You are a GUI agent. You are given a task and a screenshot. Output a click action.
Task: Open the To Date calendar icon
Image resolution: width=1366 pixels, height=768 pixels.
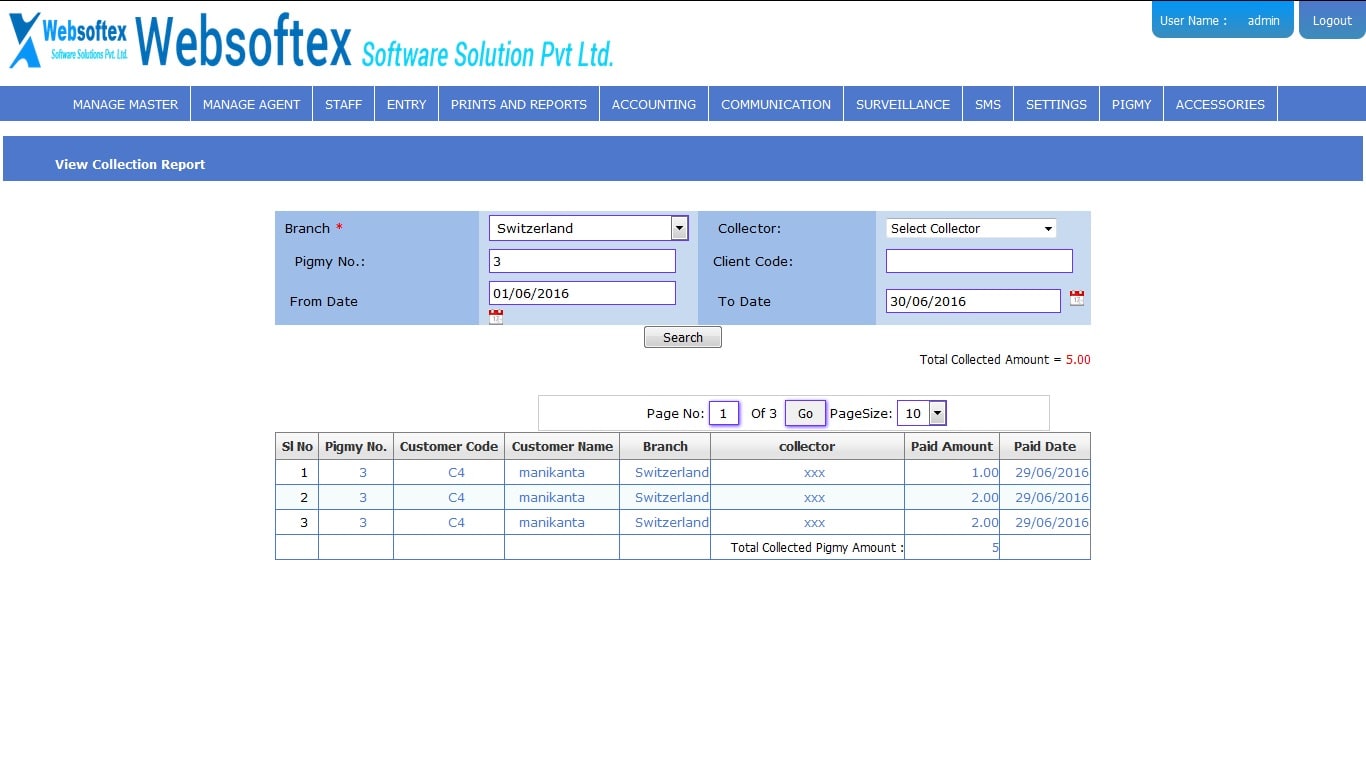click(1077, 298)
